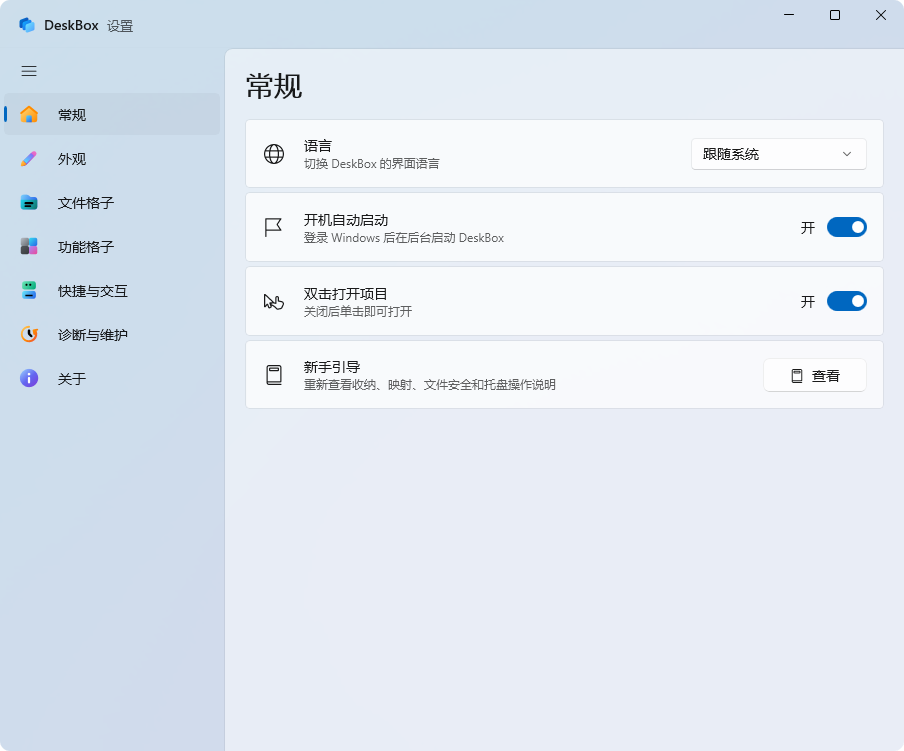Click the orange house icon for 常规
Image resolution: width=904 pixels, height=751 pixels.
pyautogui.click(x=29, y=114)
